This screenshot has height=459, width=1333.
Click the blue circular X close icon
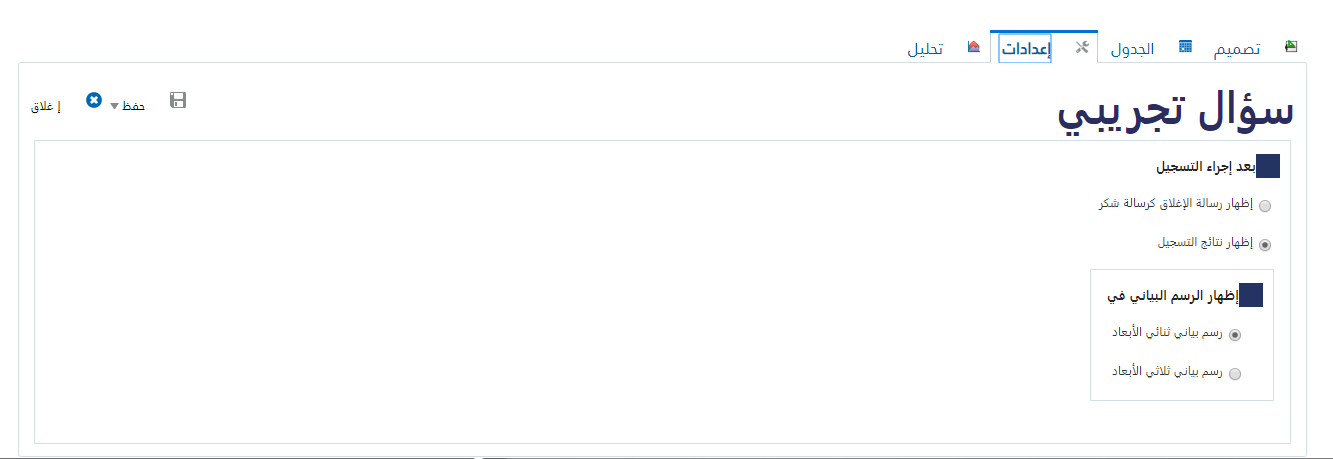coord(94,100)
